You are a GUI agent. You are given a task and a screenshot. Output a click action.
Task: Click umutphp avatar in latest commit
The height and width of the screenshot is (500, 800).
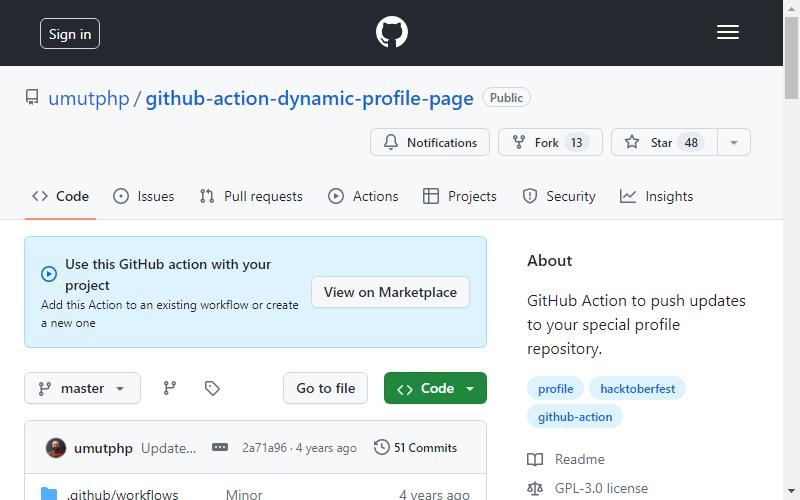coord(56,448)
